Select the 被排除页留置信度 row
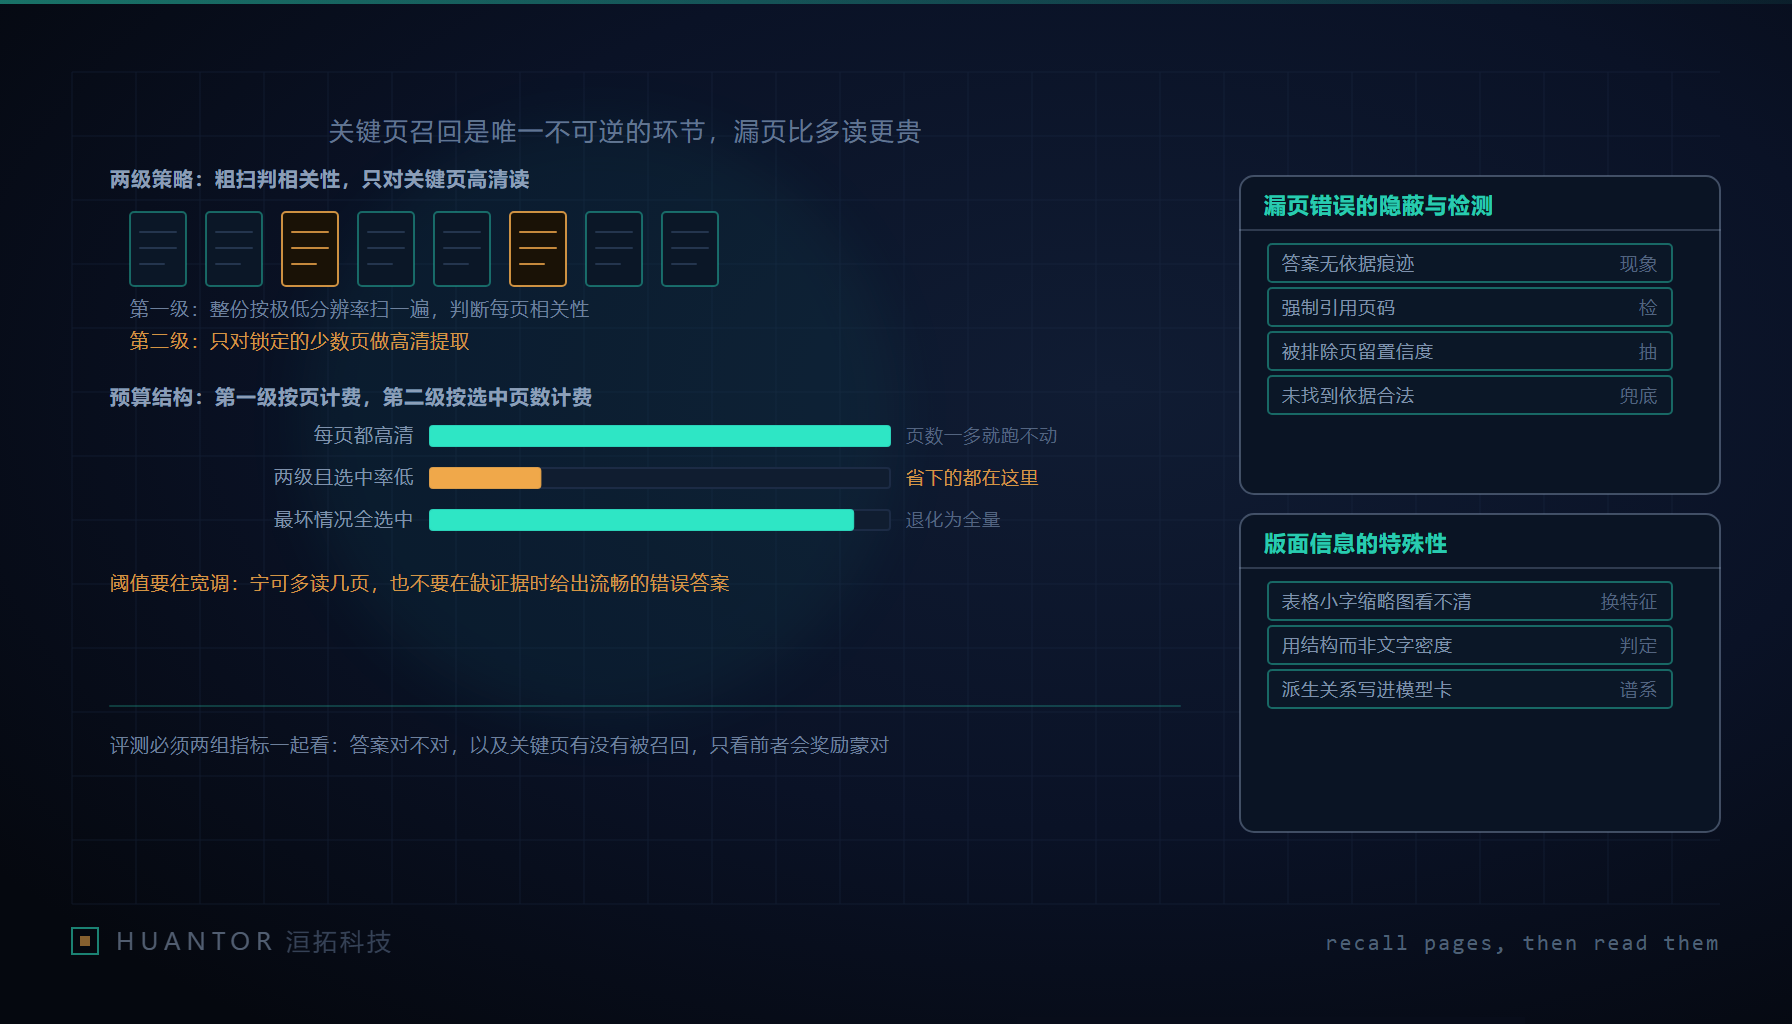The image size is (1792, 1024). click(x=1470, y=352)
